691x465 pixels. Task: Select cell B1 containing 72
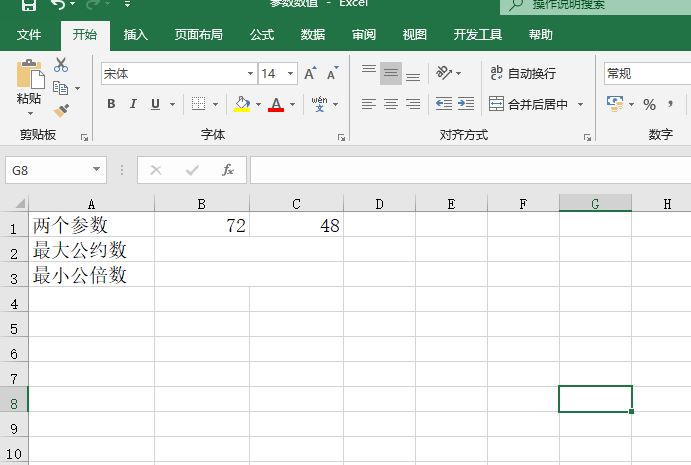(x=202, y=225)
